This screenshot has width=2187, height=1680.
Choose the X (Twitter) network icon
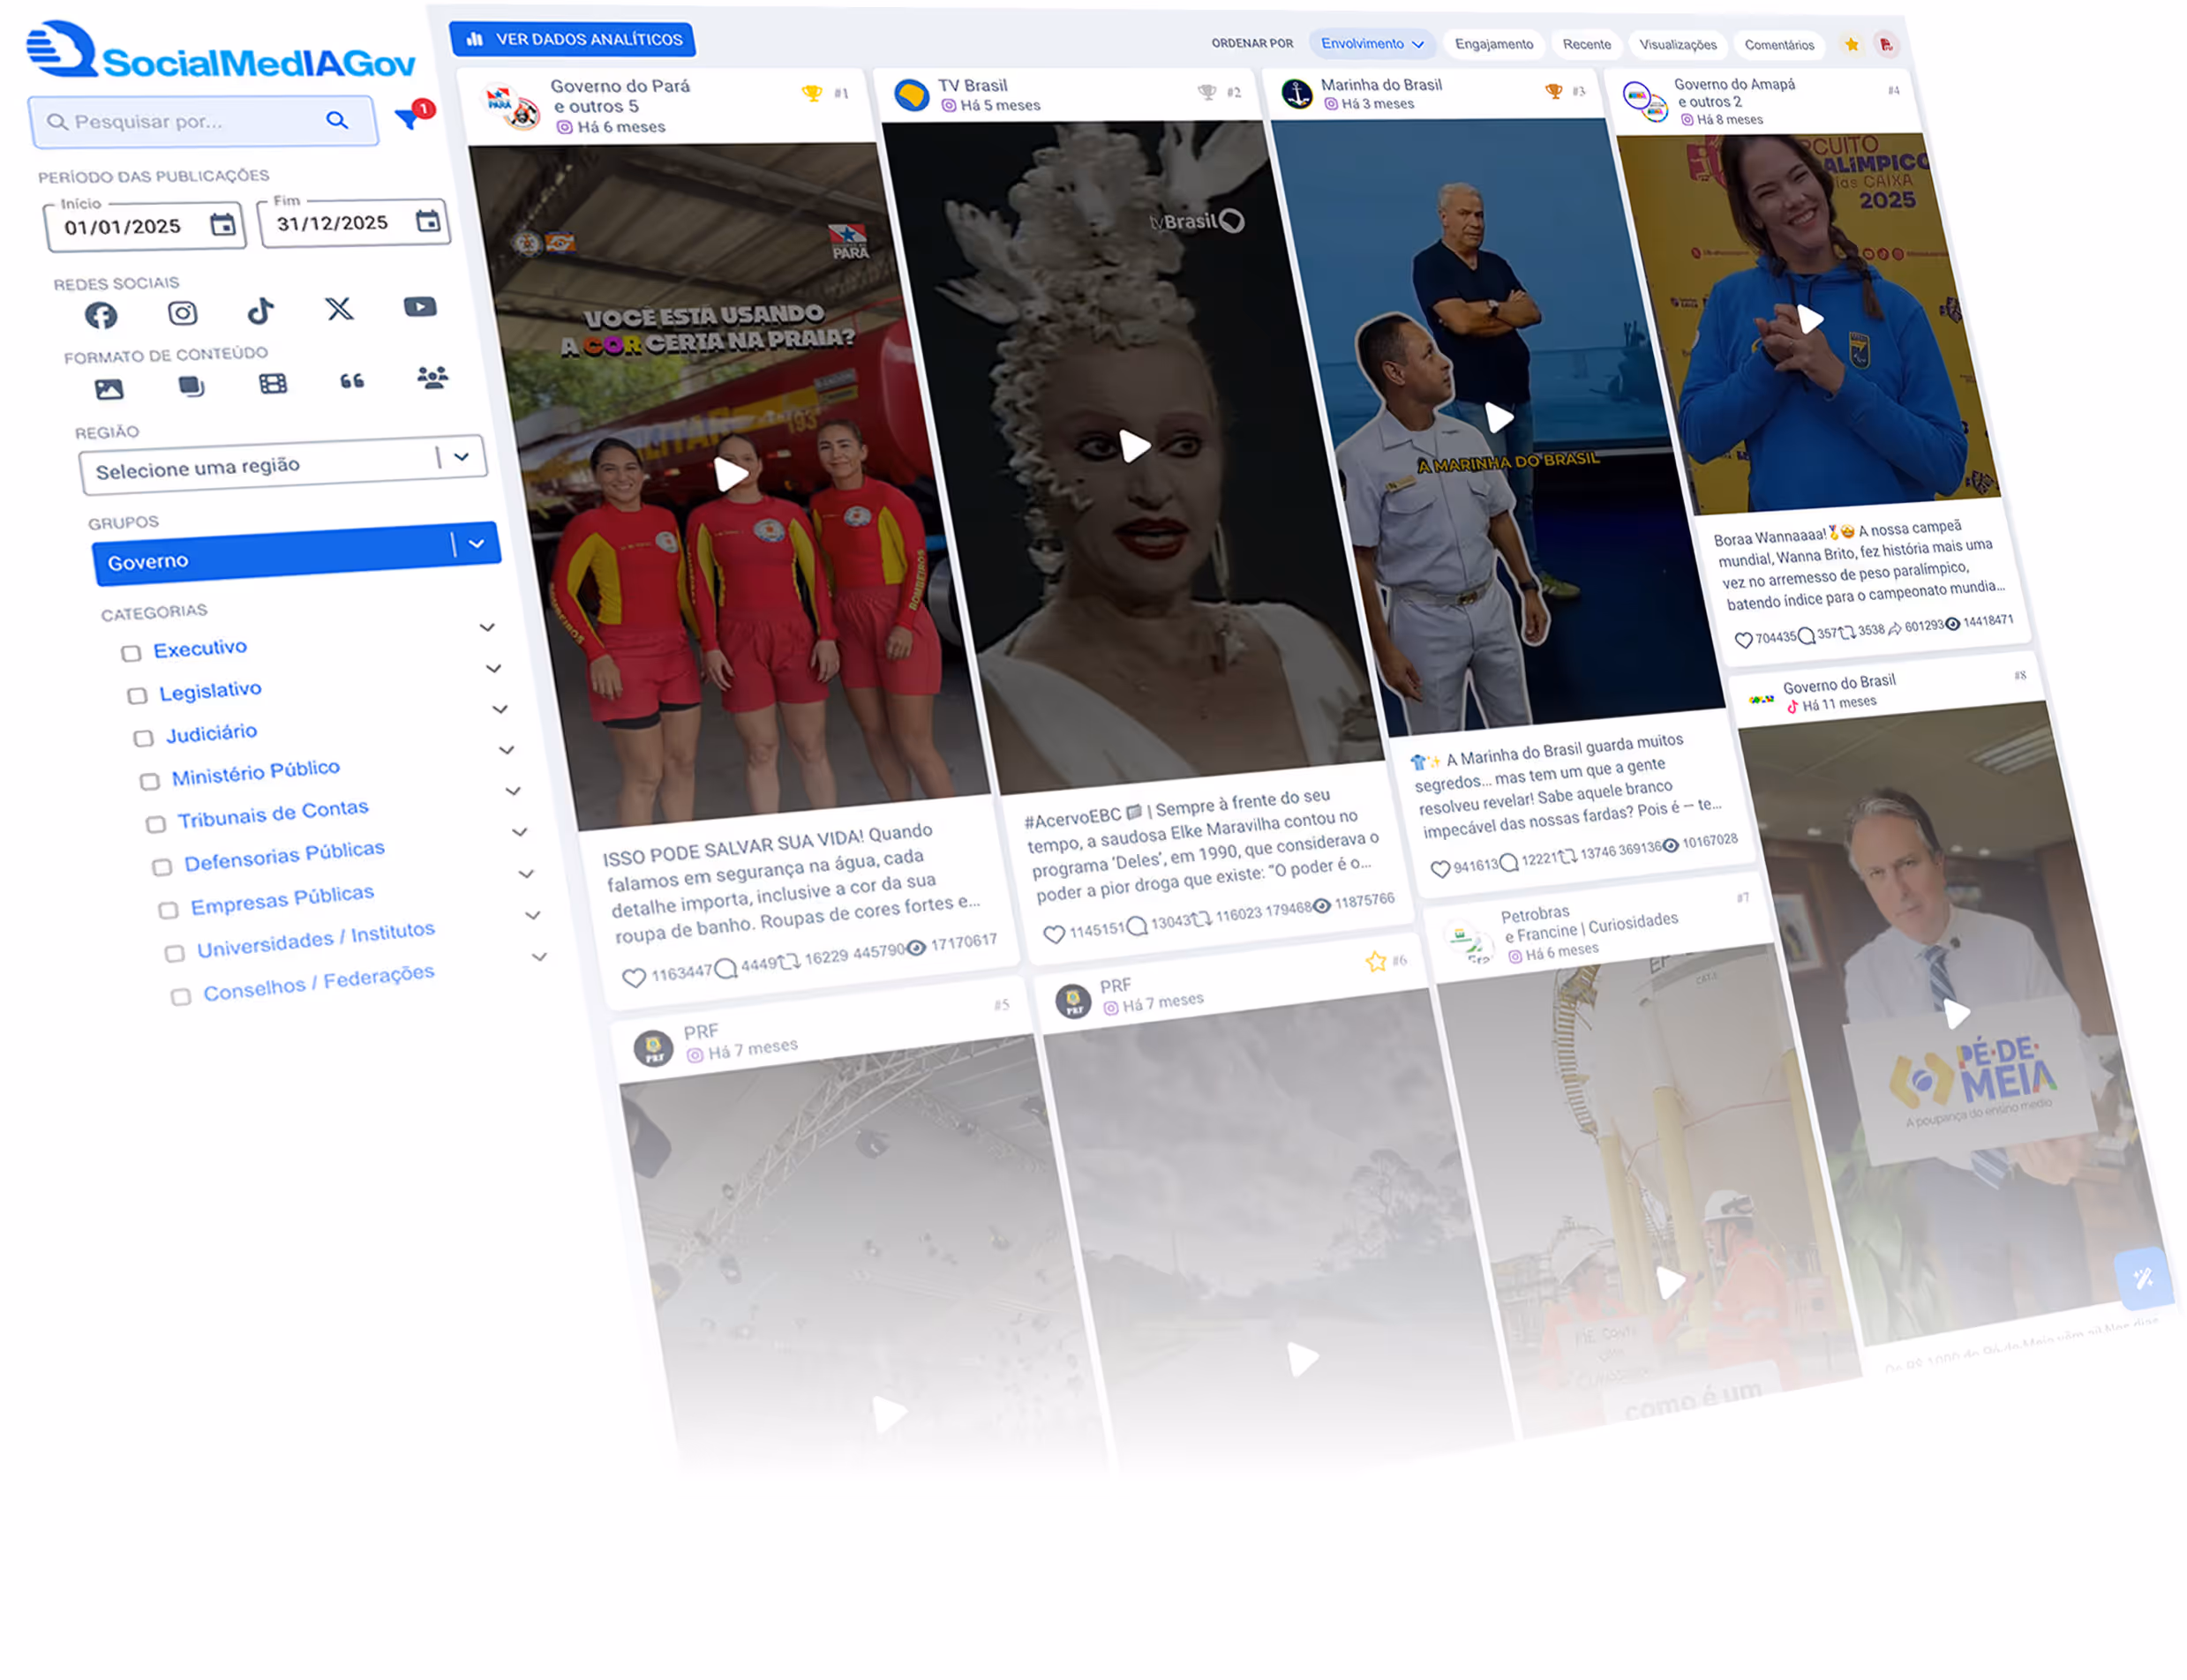(x=339, y=308)
